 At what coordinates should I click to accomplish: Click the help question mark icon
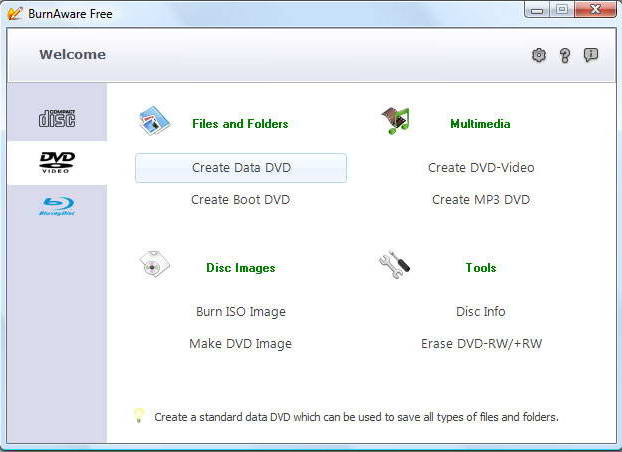tap(565, 56)
